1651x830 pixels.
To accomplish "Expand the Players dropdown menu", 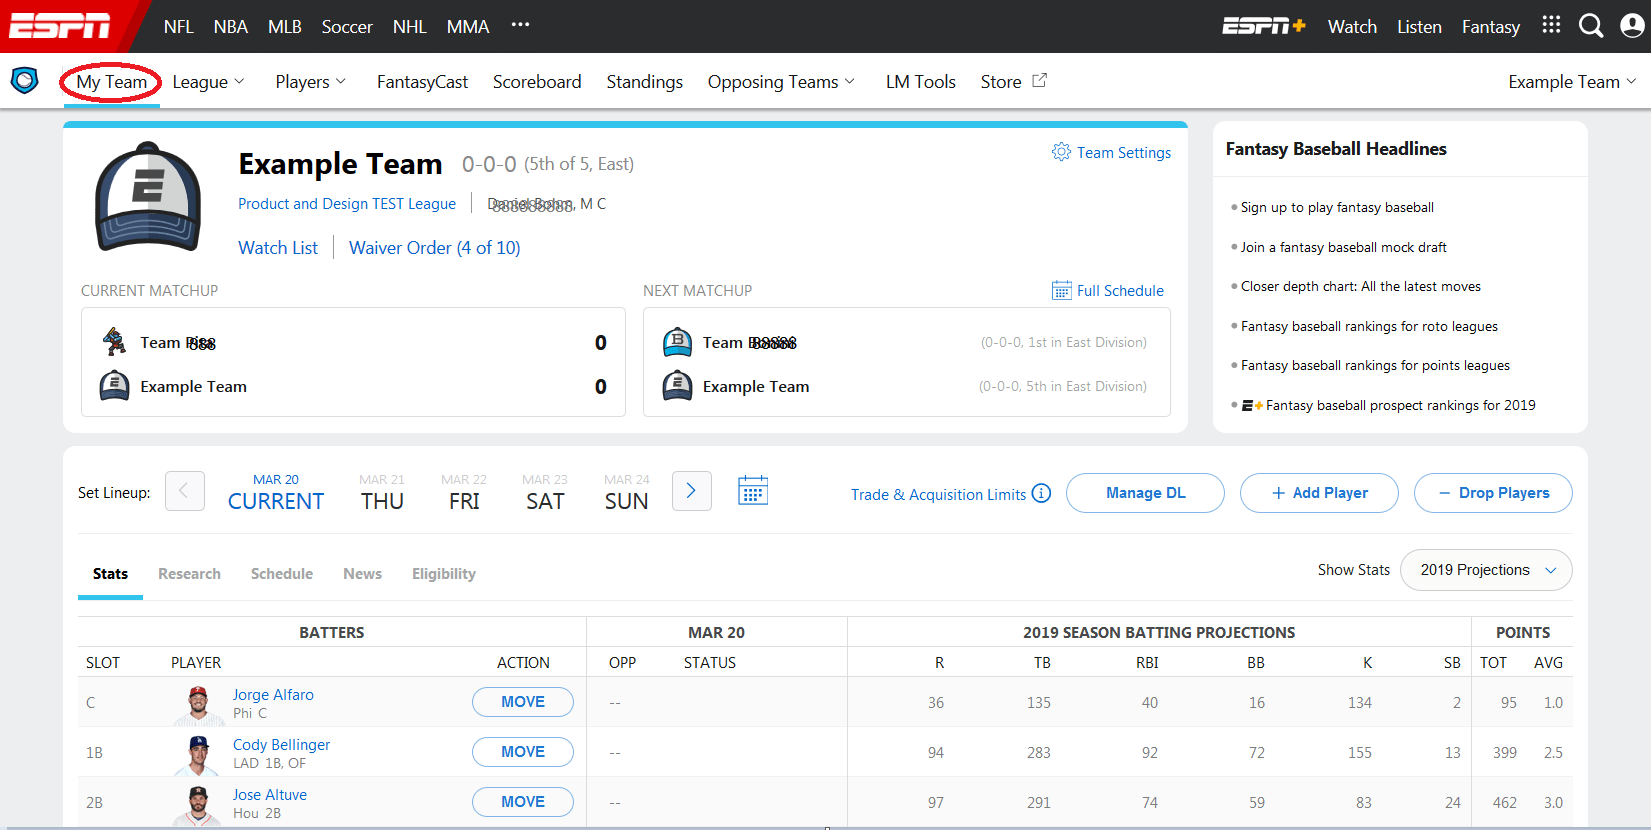I will point(310,82).
